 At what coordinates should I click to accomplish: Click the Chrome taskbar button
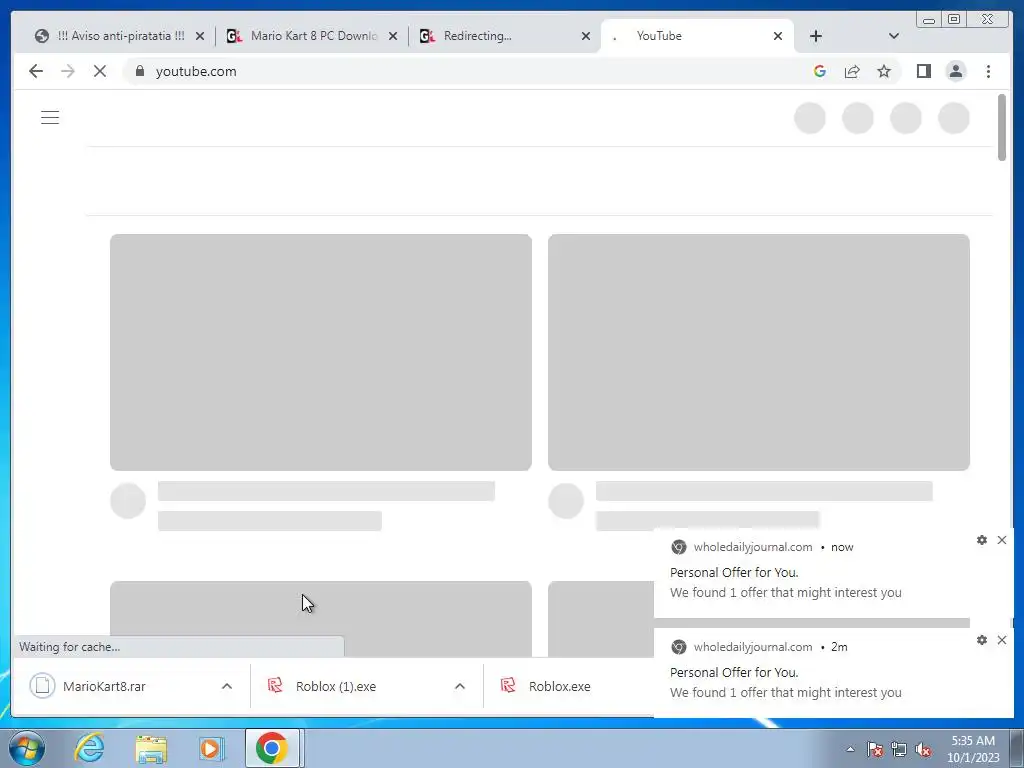(272, 748)
